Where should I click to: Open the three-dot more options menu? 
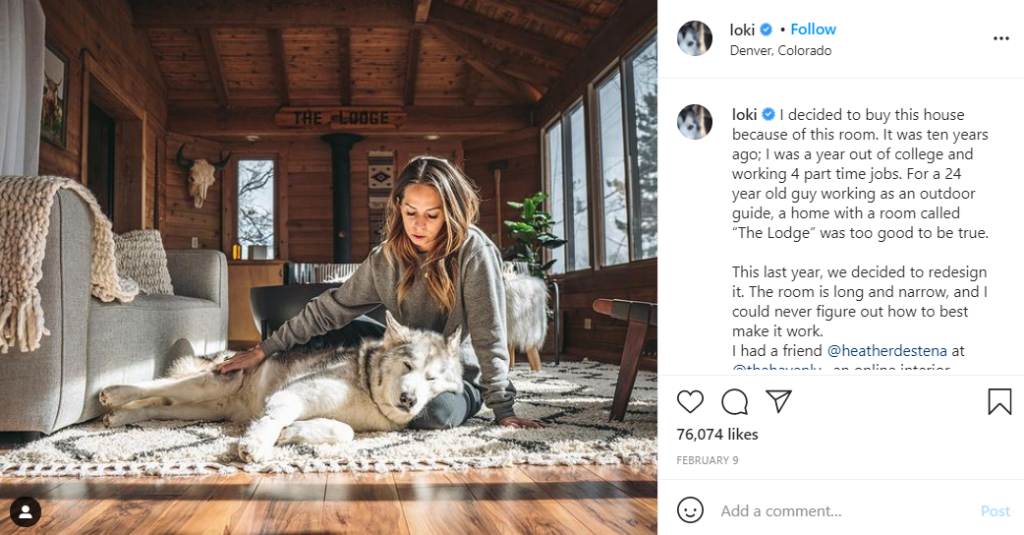tap(1001, 38)
